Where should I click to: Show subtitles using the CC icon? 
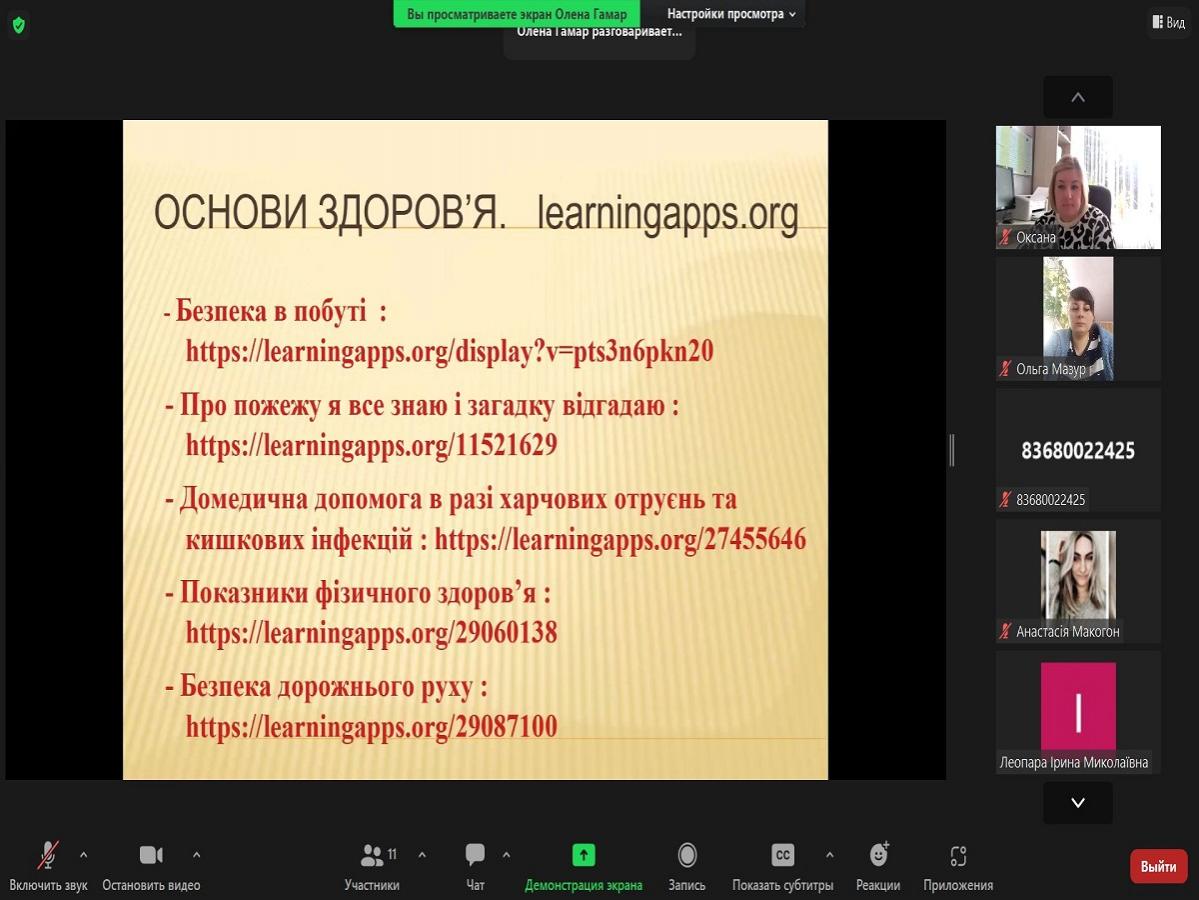[782, 855]
